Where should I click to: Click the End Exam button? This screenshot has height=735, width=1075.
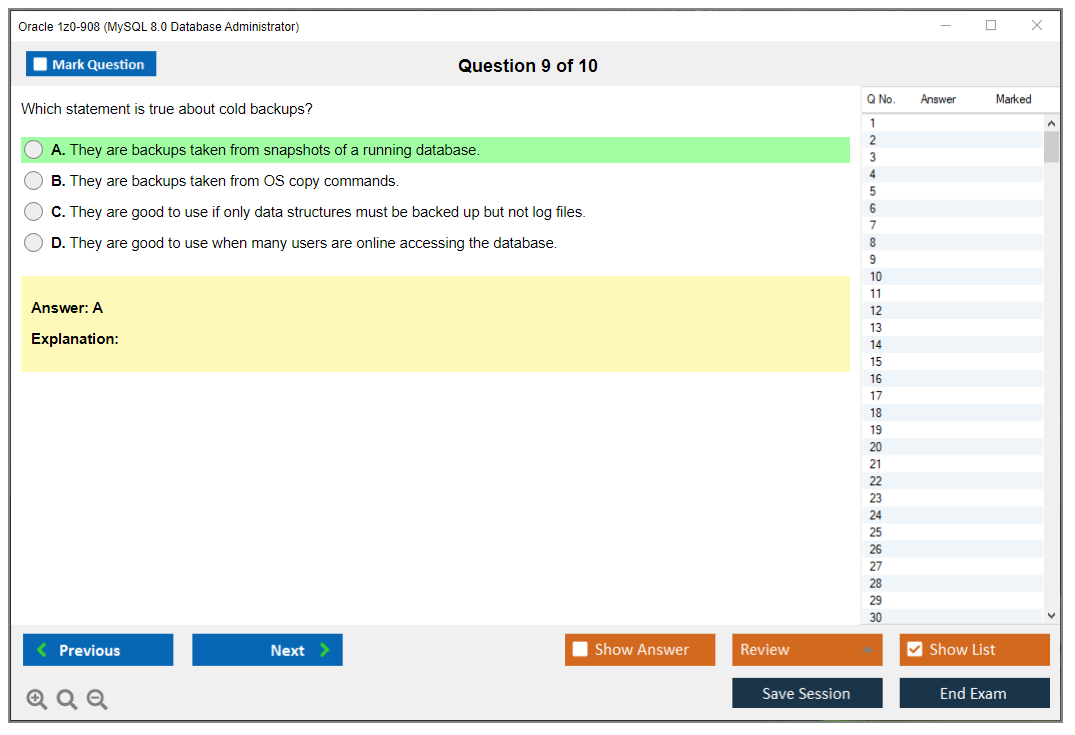(974, 692)
